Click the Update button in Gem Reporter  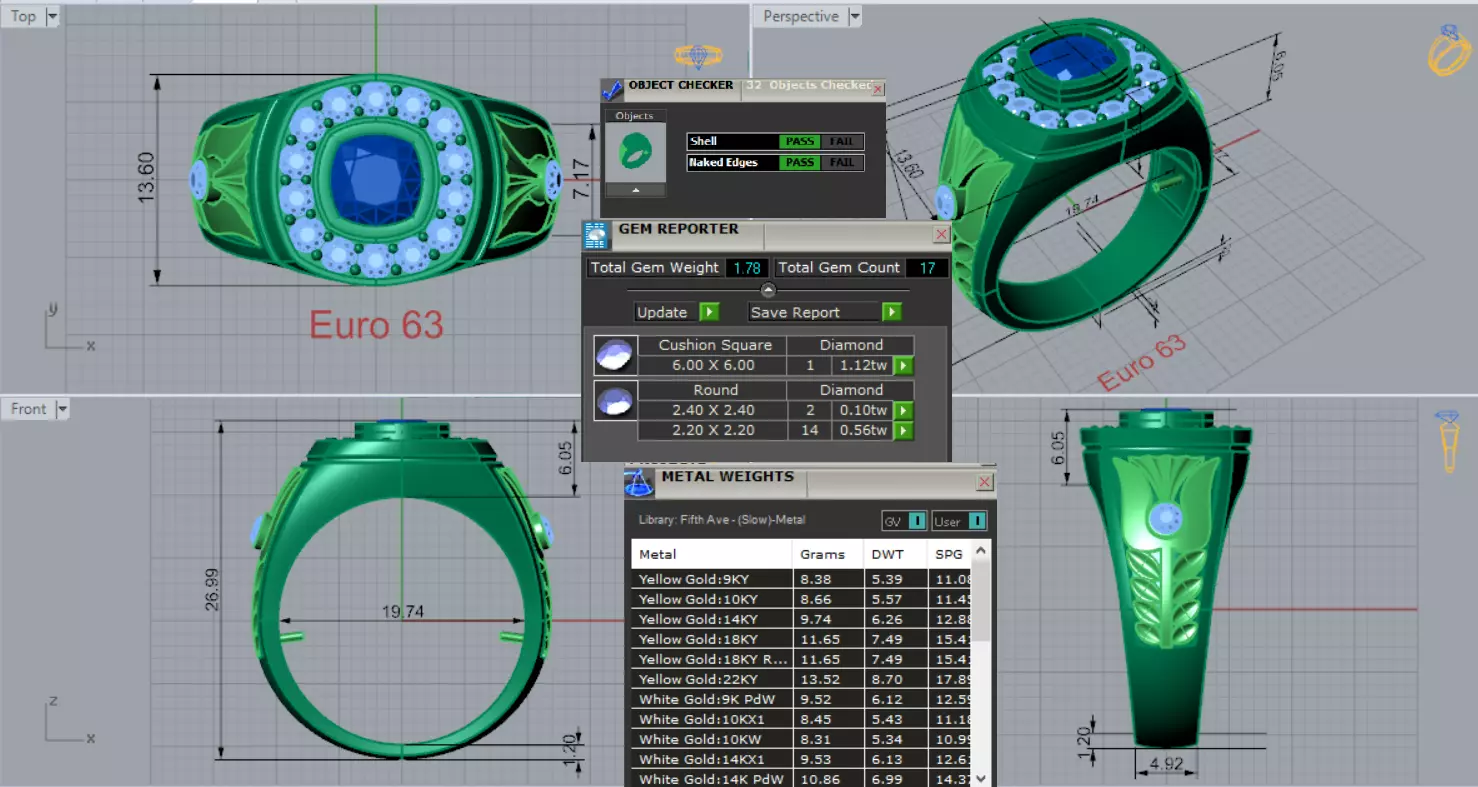(677, 312)
